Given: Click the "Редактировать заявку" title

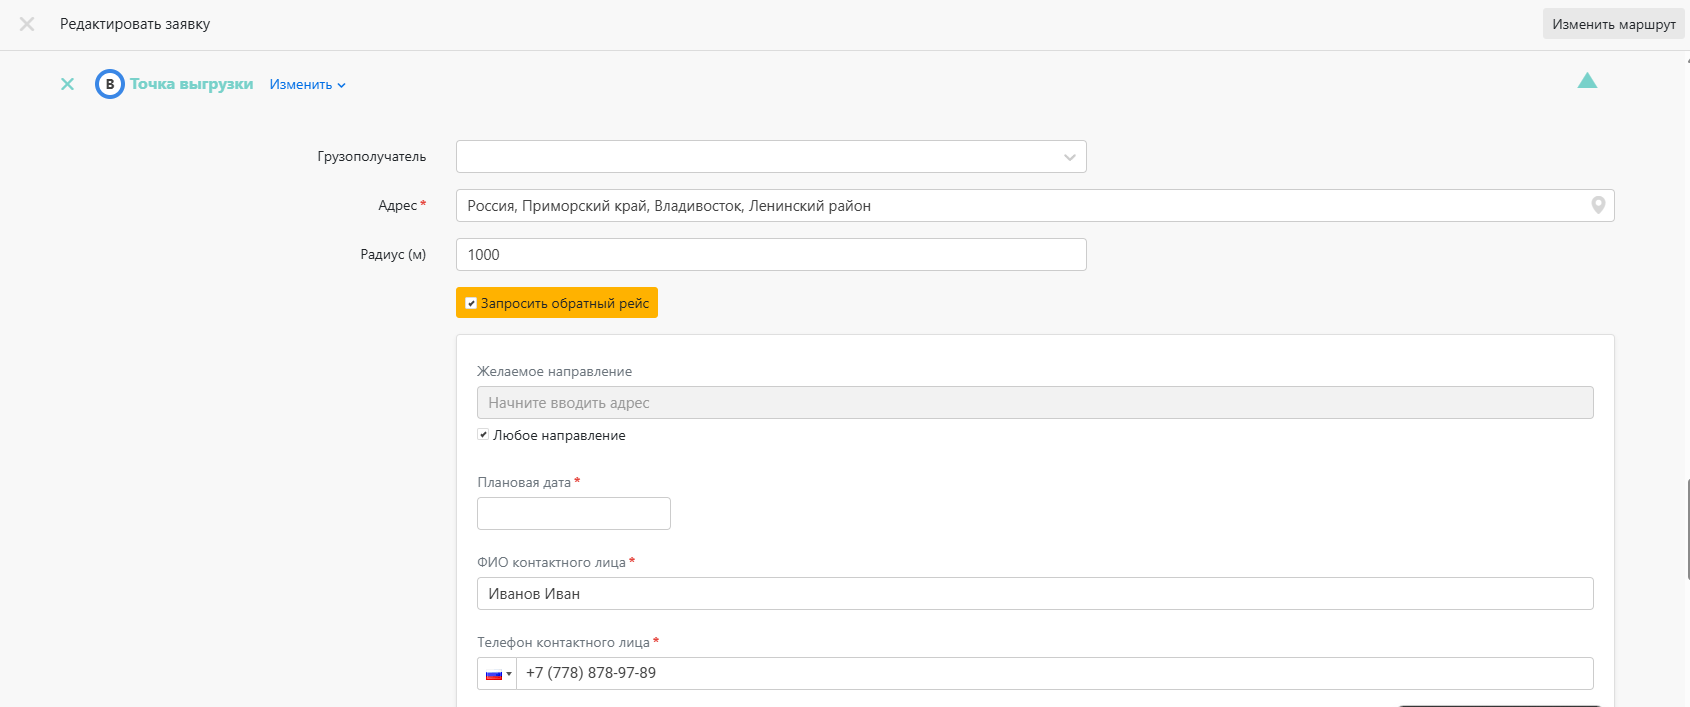Looking at the screenshot, I should (x=135, y=24).
